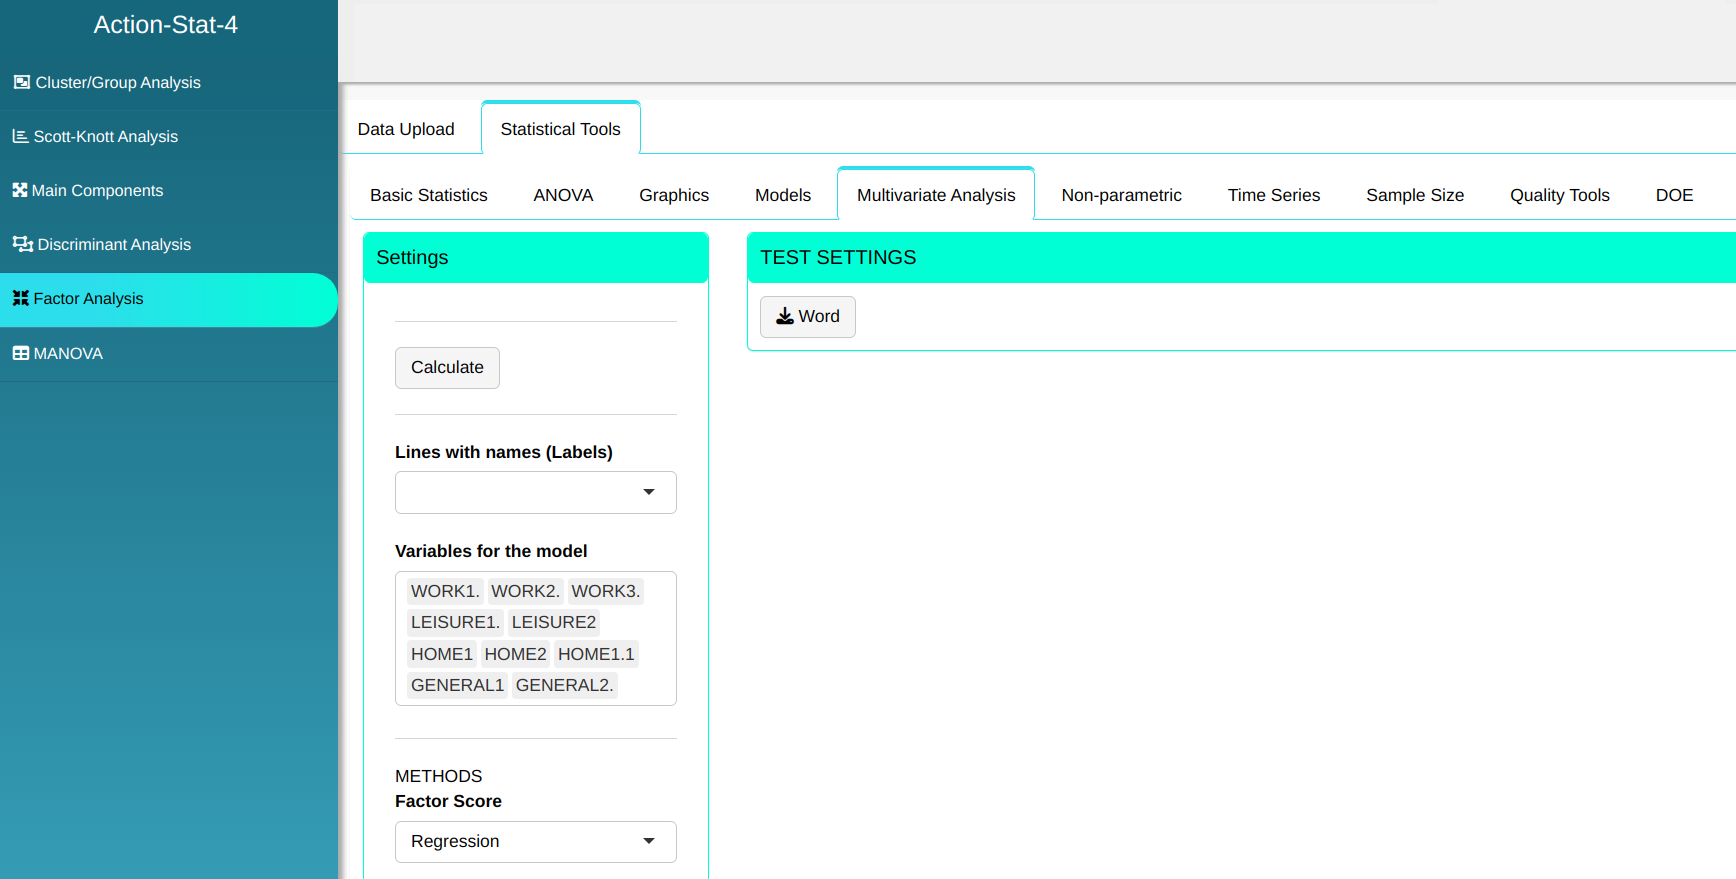This screenshot has height=879, width=1736.
Task: Expand the Factor Score Regression dropdown
Action: tap(535, 841)
